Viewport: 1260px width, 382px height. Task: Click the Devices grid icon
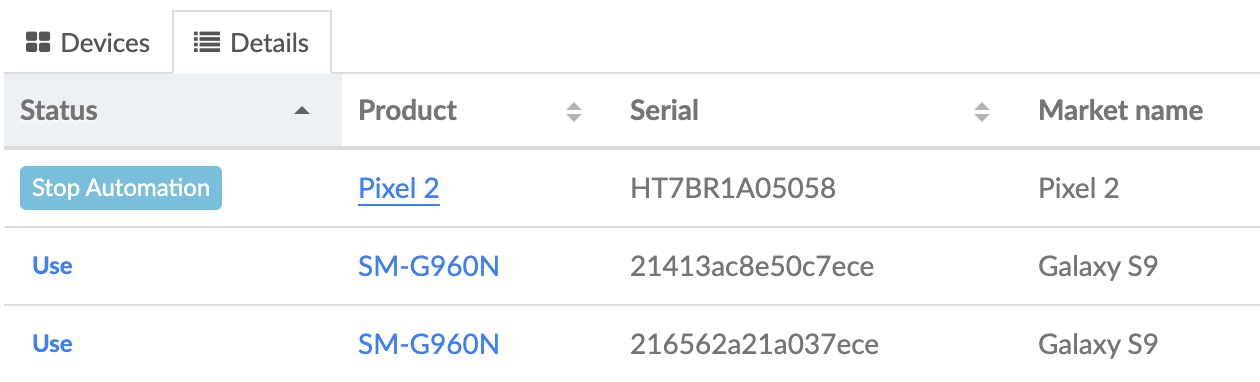coord(38,43)
